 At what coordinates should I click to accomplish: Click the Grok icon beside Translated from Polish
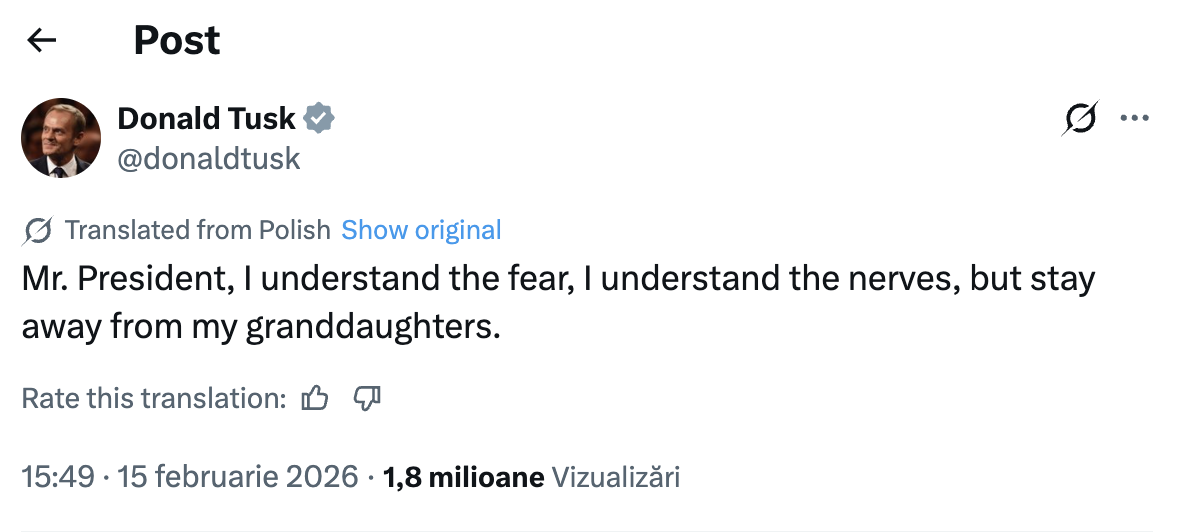coord(37,231)
